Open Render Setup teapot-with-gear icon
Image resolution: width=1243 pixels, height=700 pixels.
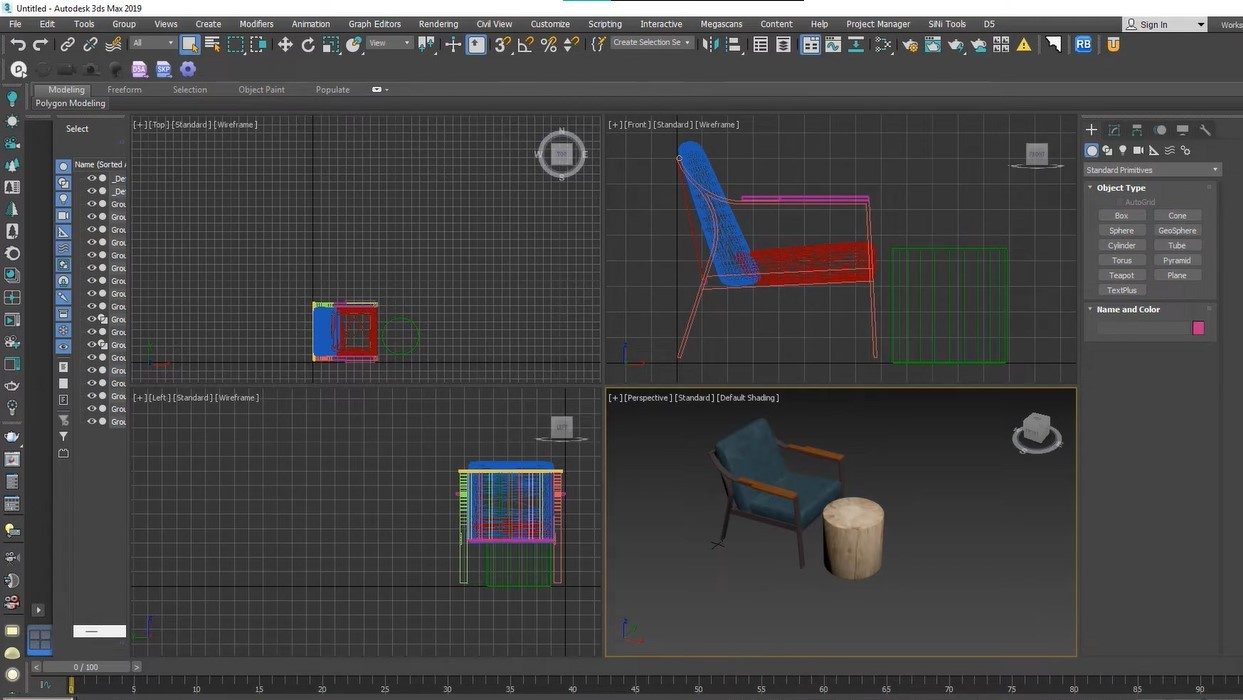tap(909, 44)
